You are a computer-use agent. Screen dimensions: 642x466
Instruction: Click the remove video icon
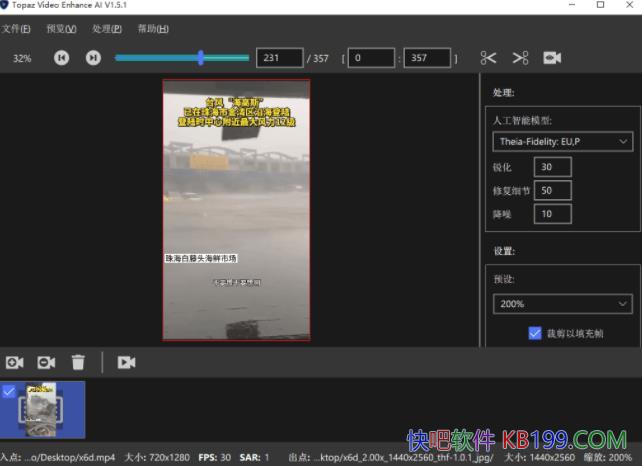point(46,362)
